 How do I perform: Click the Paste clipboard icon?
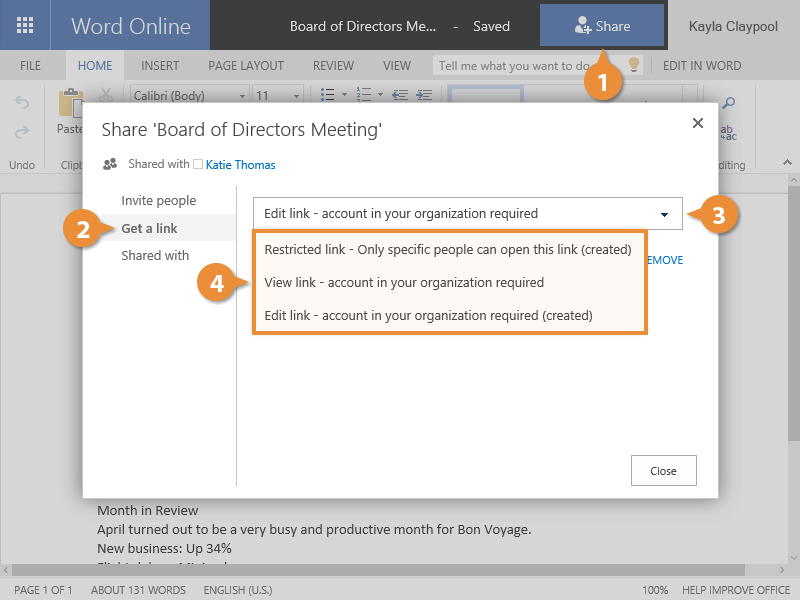click(70, 103)
